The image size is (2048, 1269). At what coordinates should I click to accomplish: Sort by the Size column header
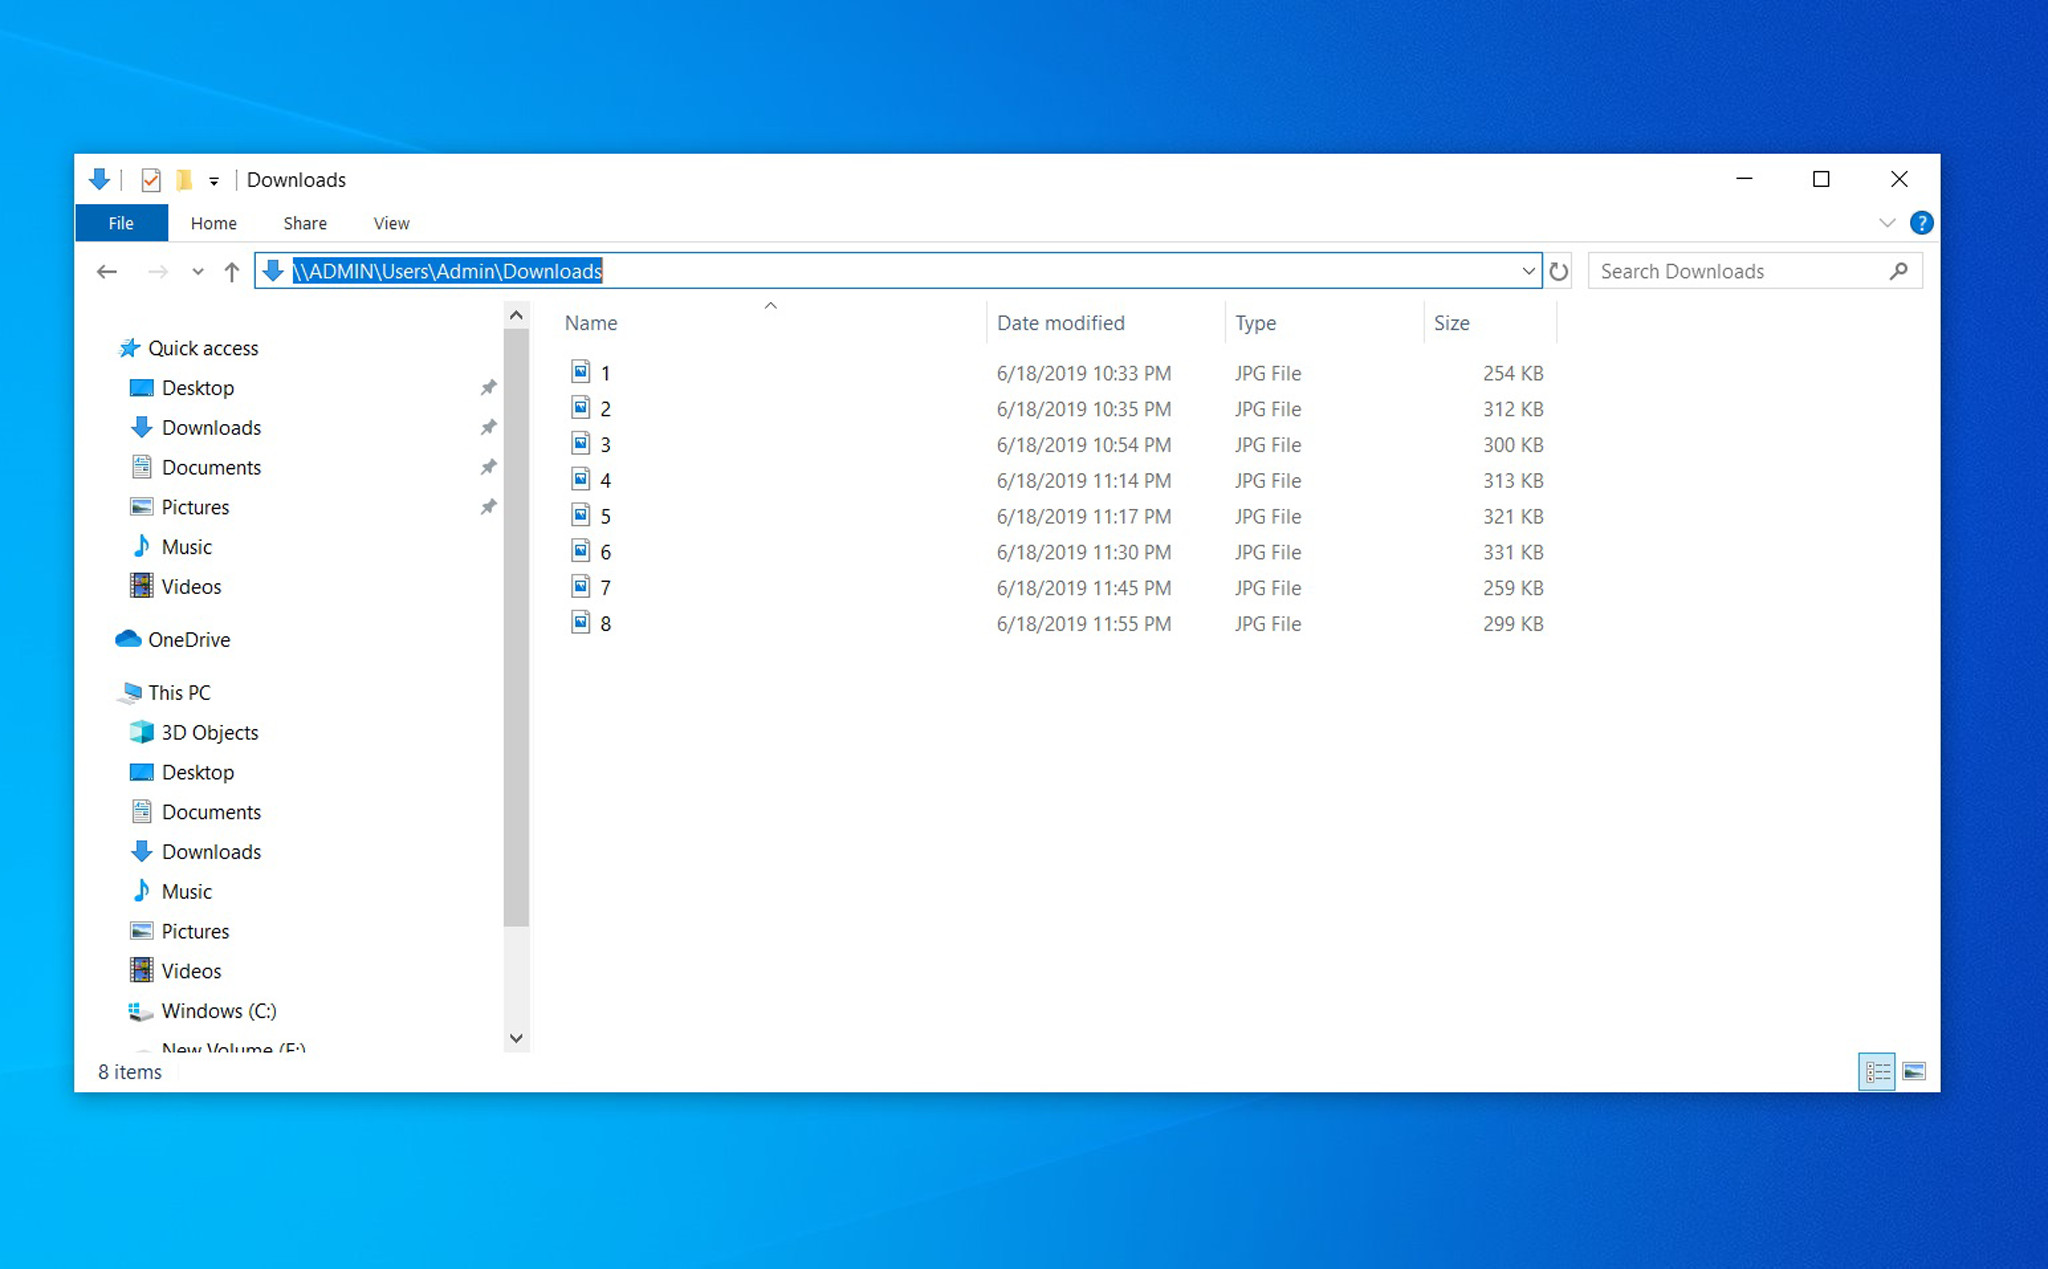[1451, 323]
